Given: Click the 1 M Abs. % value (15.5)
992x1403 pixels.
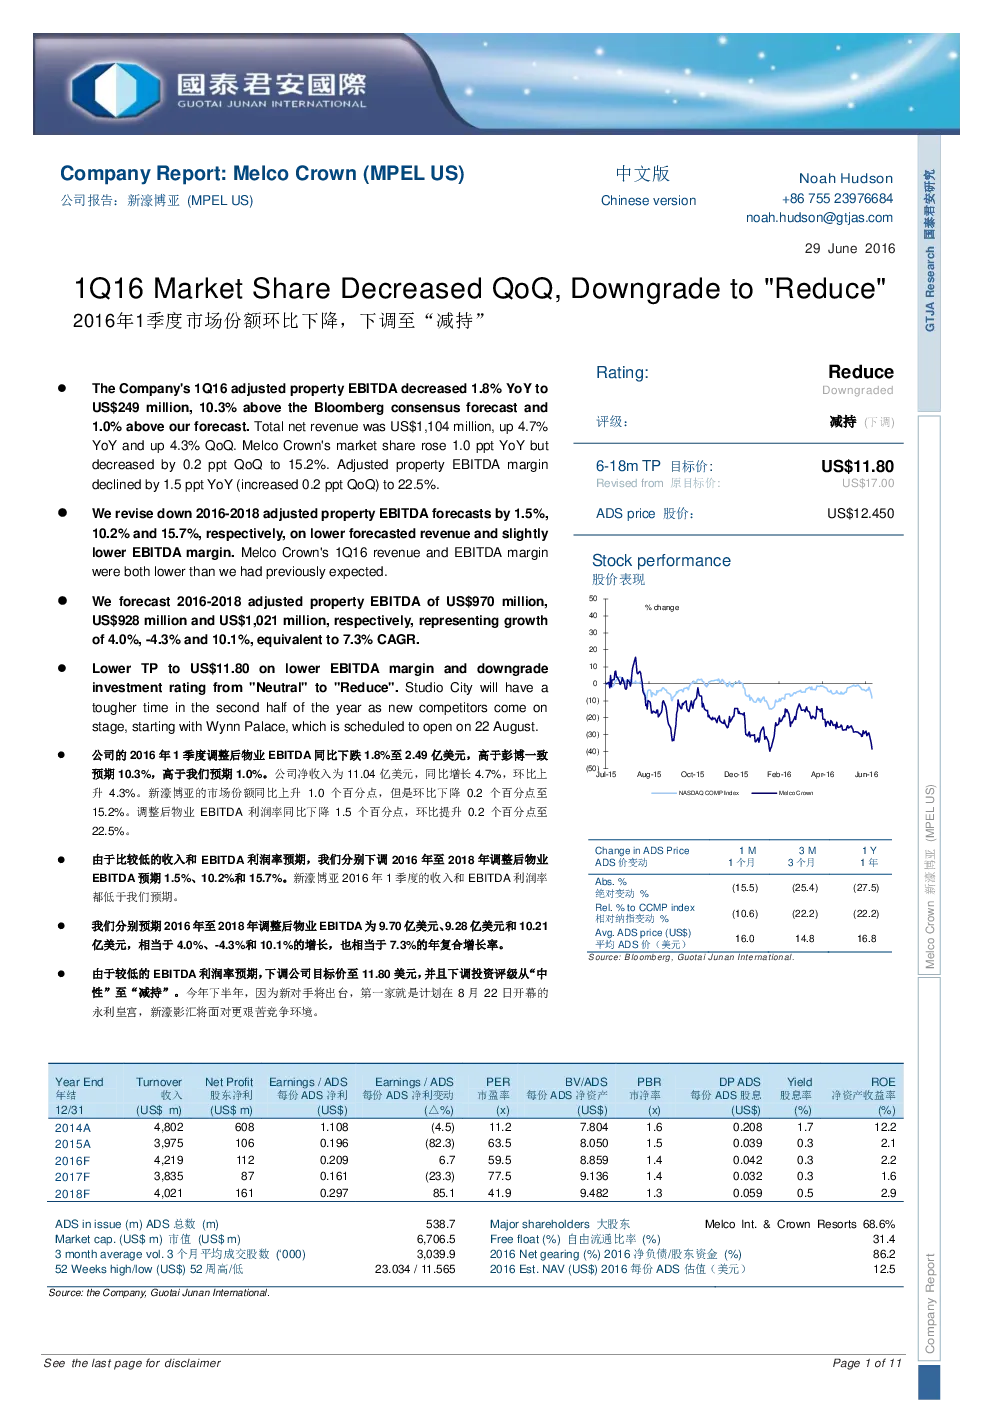Looking at the screenshot, I should [x=745, y=888].
